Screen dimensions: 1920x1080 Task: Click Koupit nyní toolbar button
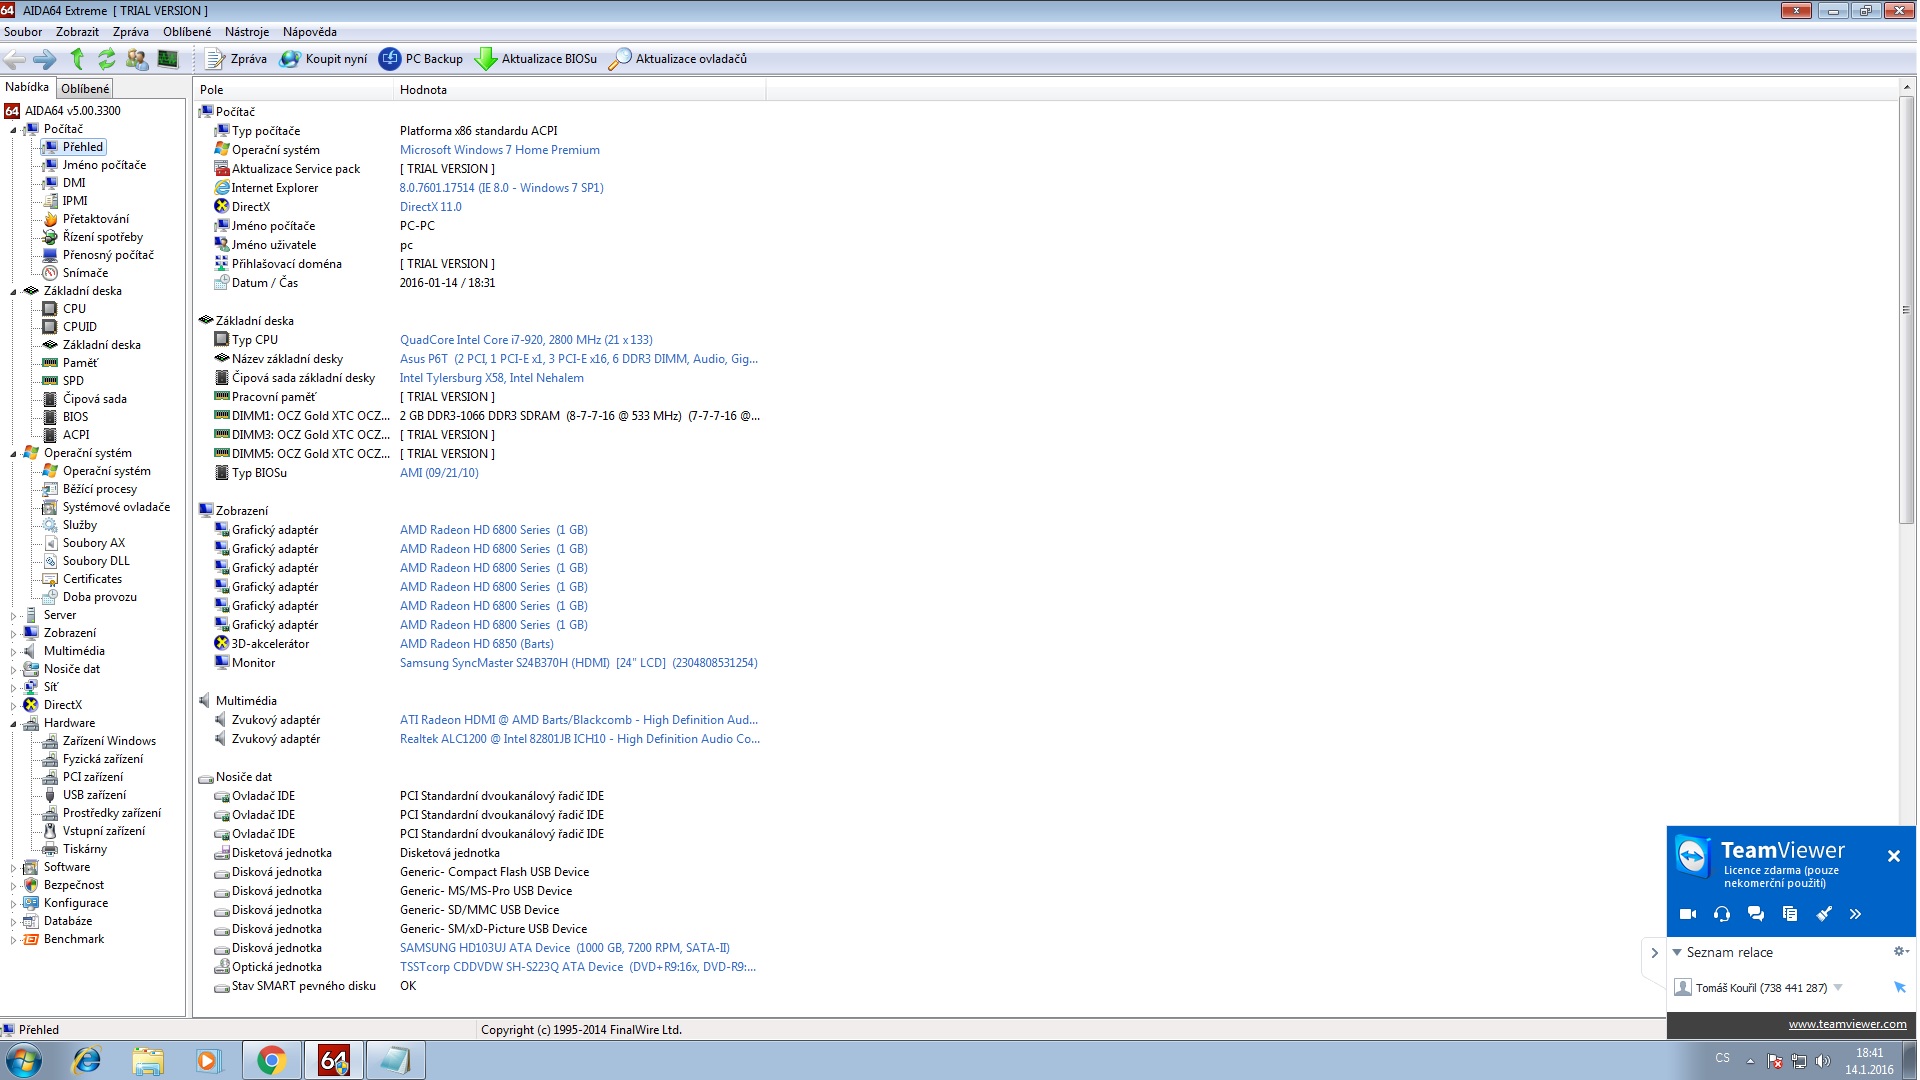pos(324,59)
